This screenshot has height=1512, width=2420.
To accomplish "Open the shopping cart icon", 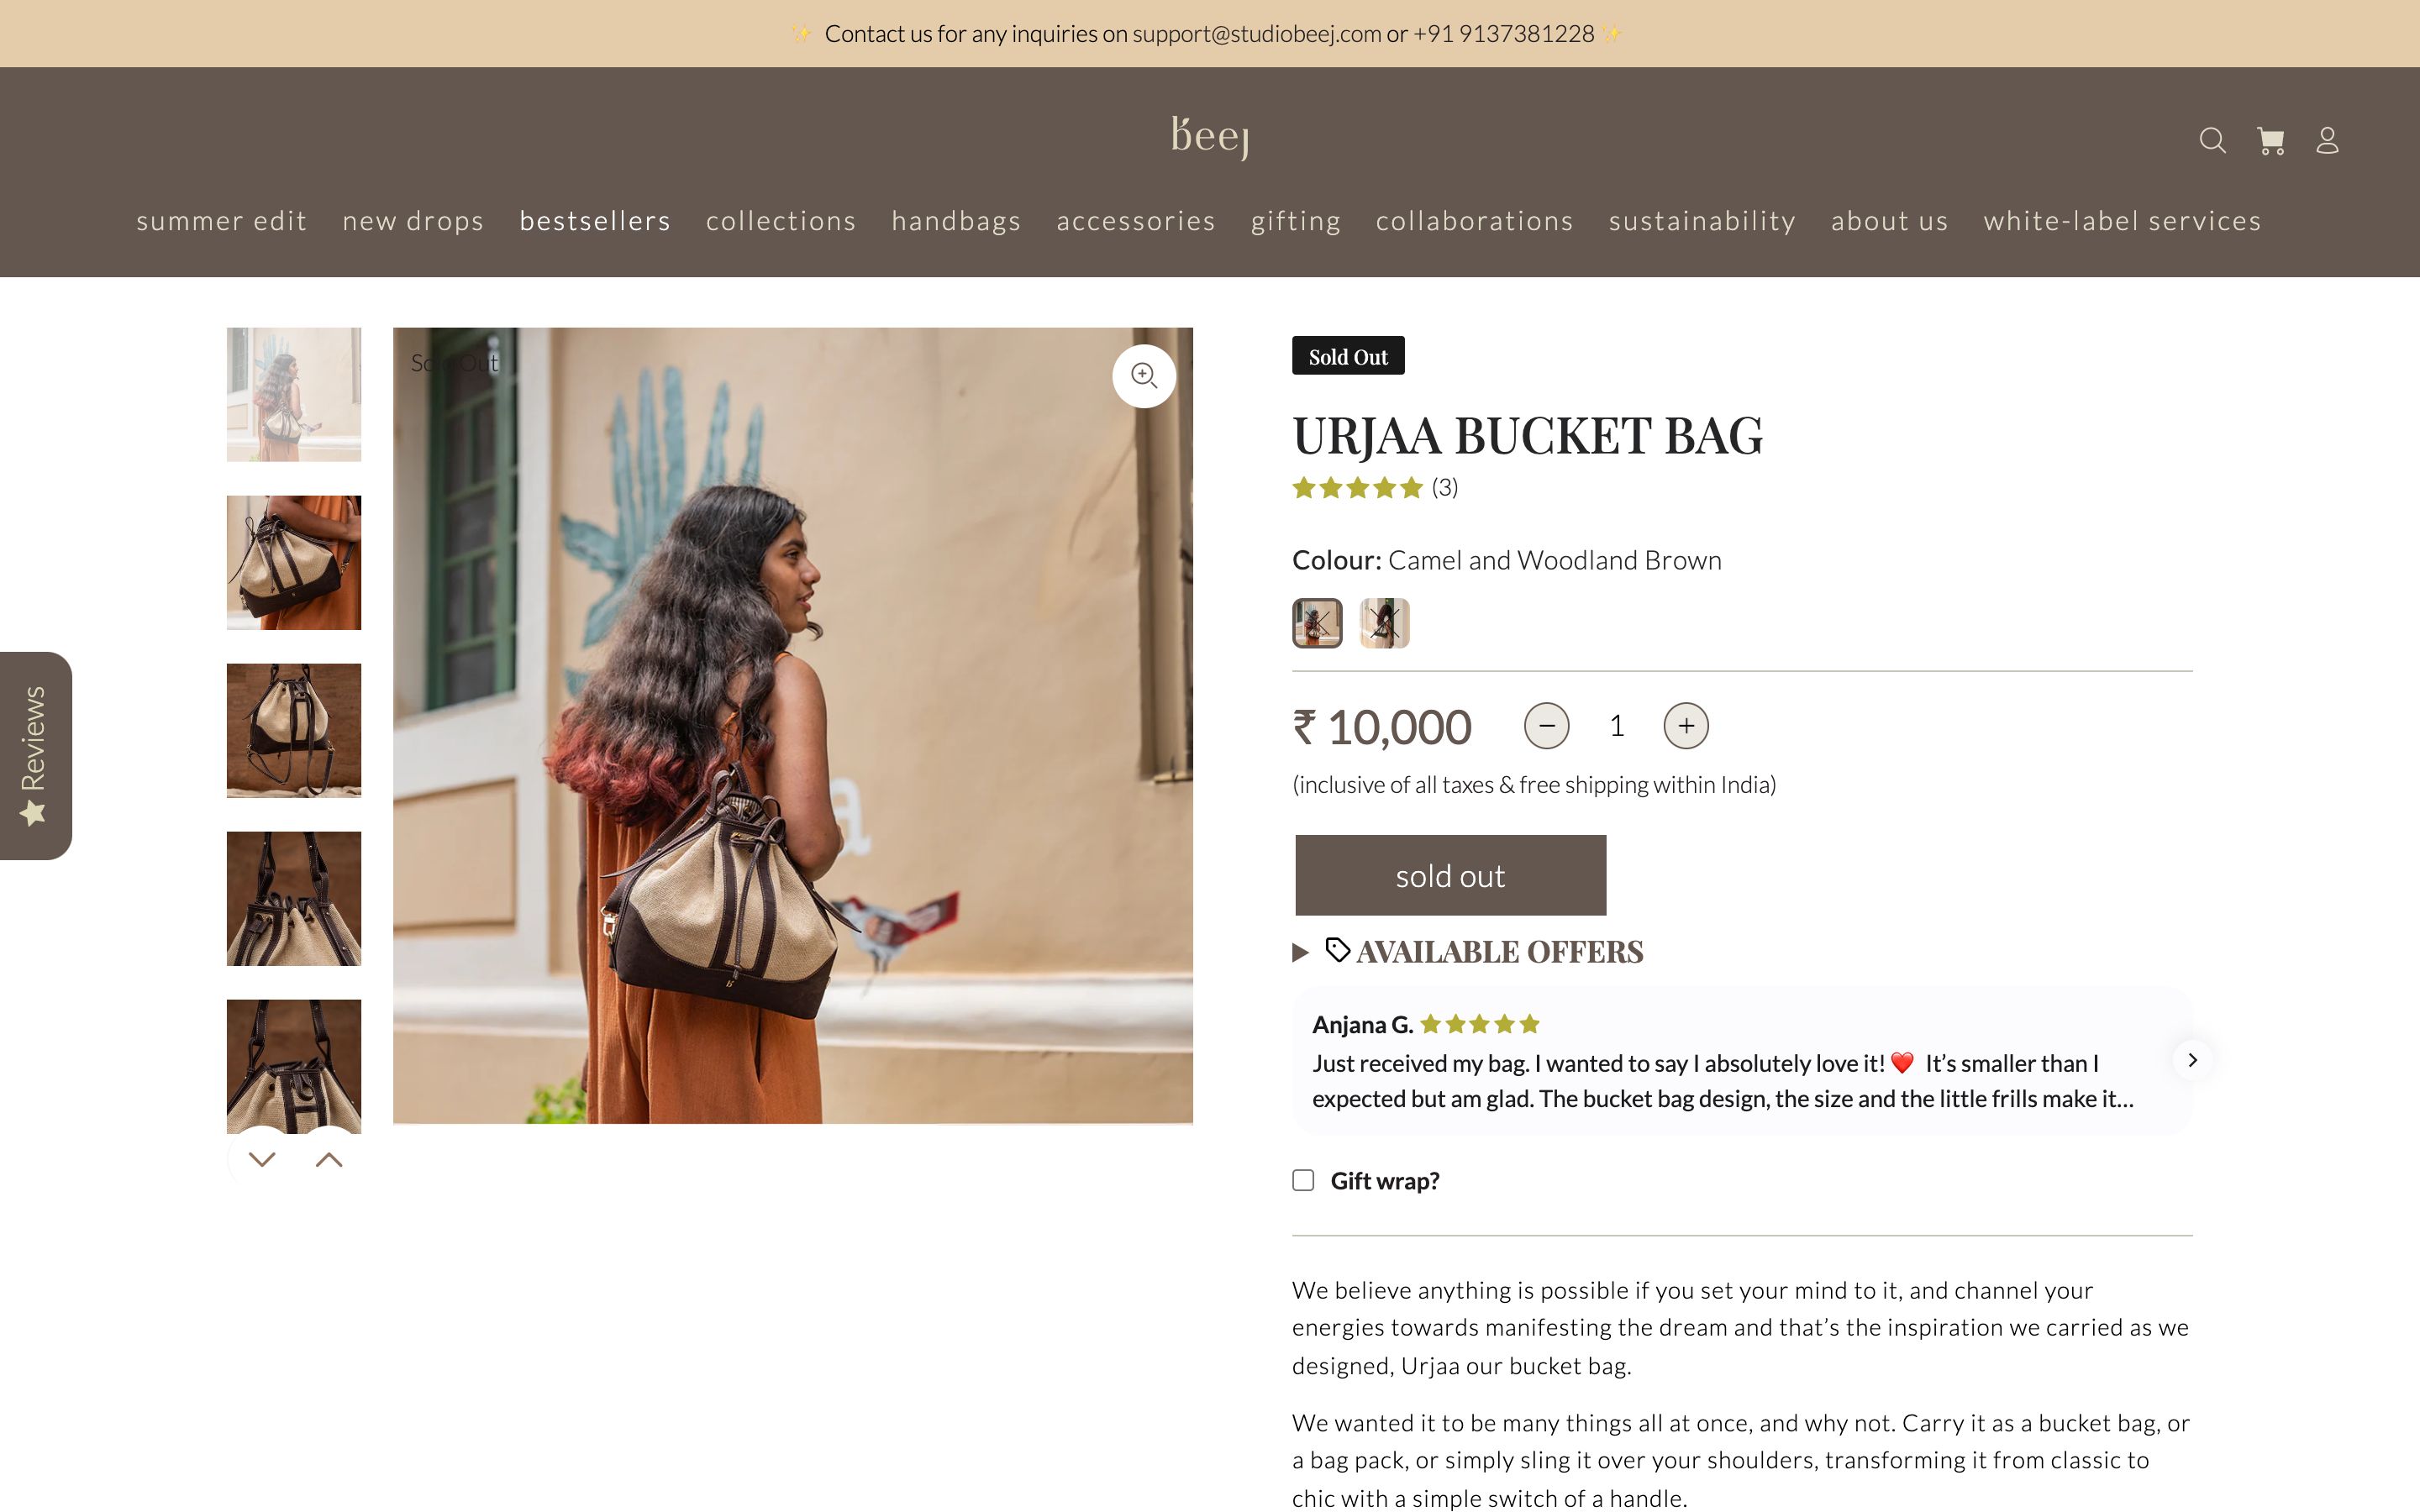I will (x=2271, y=141).
